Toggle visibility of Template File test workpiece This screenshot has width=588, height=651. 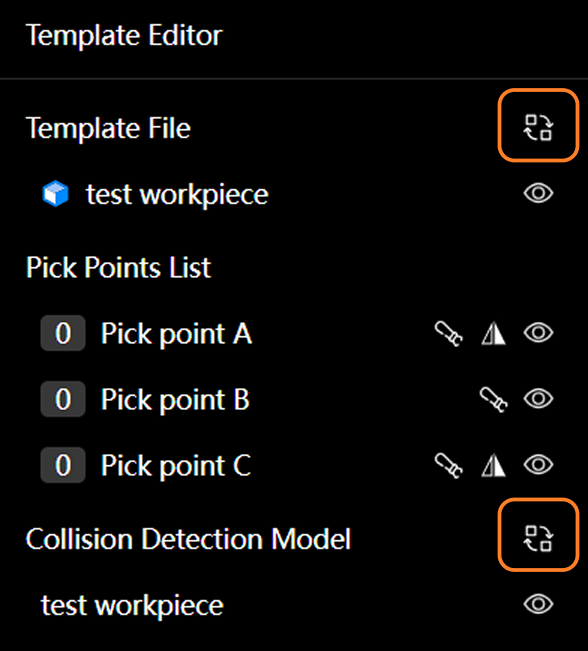[x=538, y=193]
